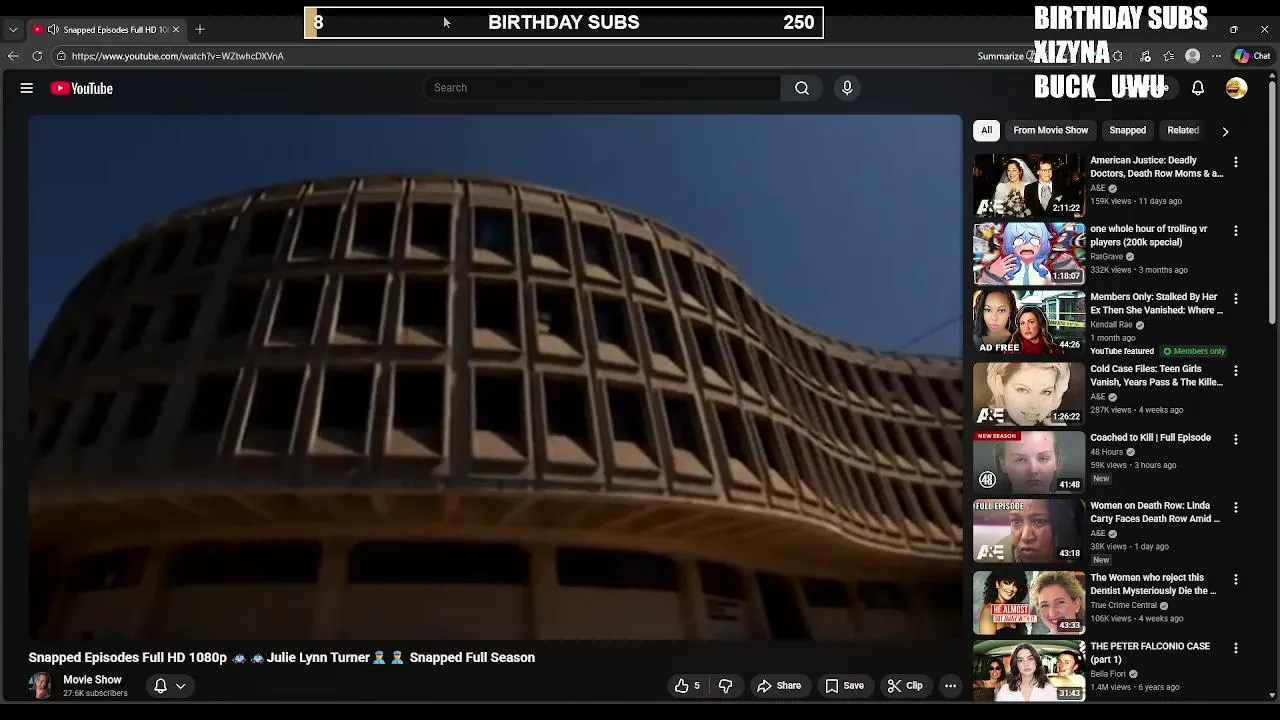Open YouTube notifications bell in the header
1280x720 pixels.
(1198, 88)
